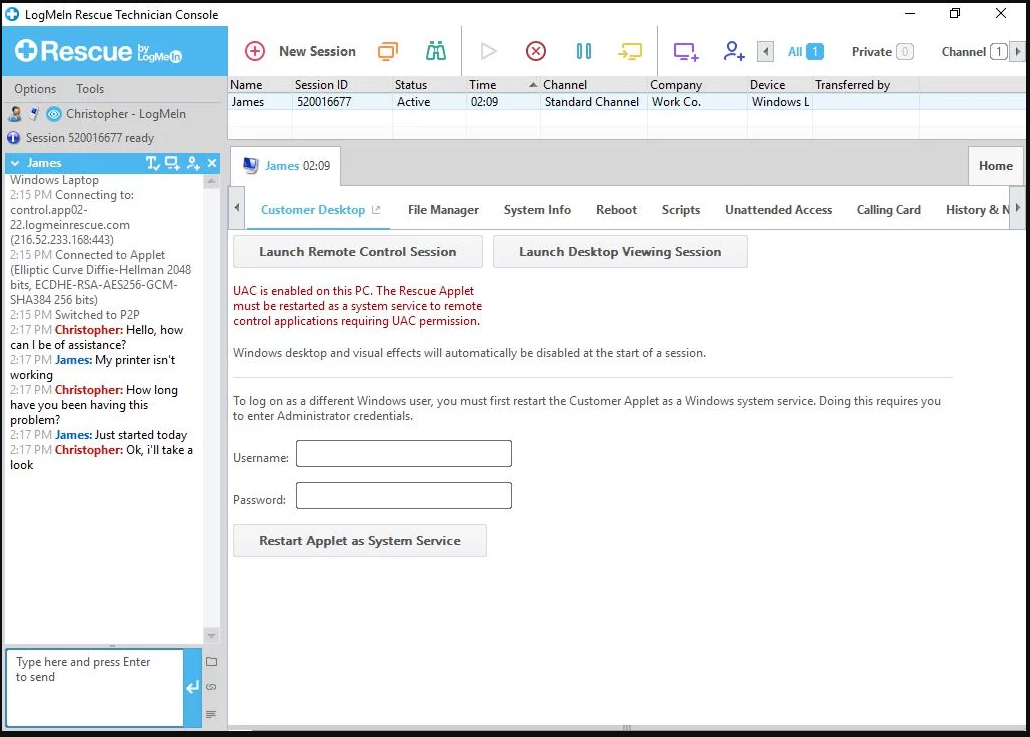This screenshot has height=737, width=1030.
Task: Click inside the Username field
Action: click(x=403, y=453)
